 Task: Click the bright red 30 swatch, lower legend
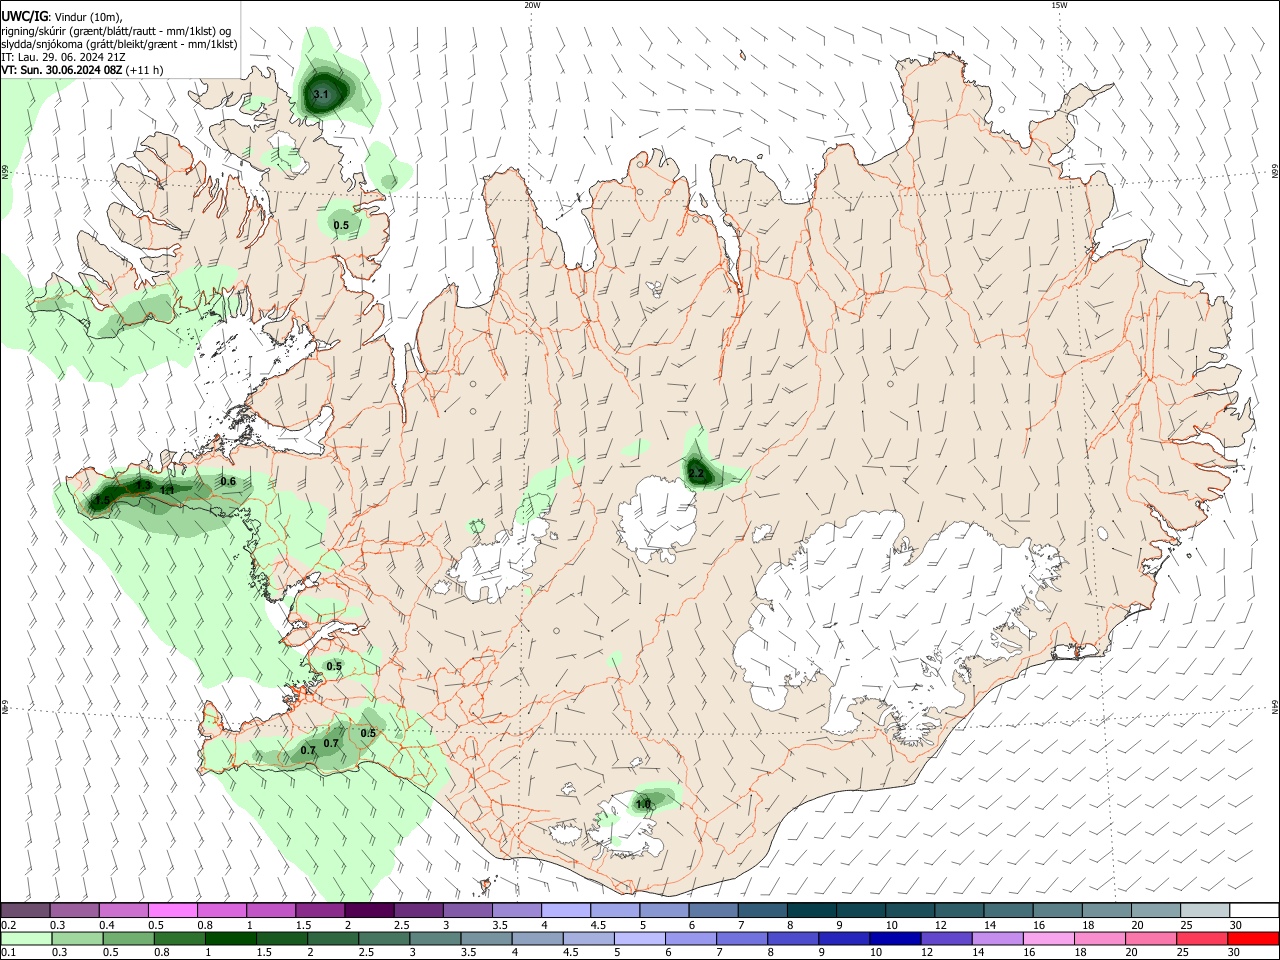1252,939
